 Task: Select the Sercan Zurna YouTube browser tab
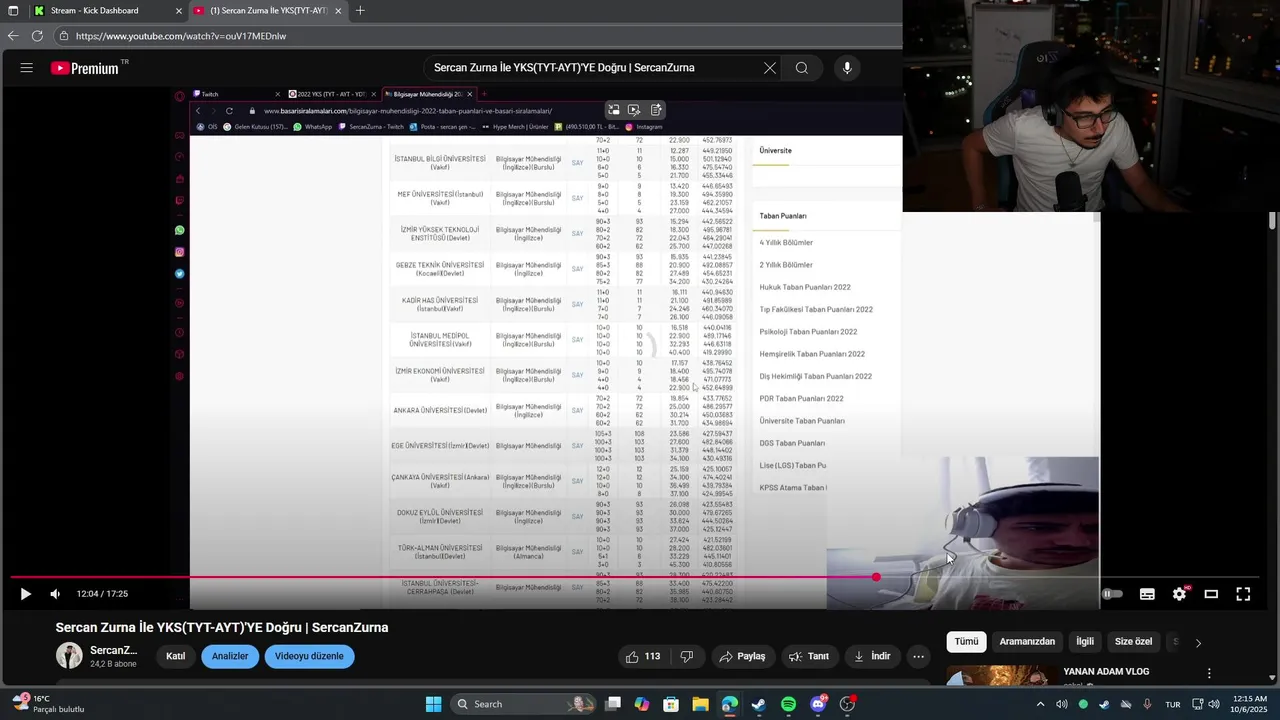tap(268, 10)
